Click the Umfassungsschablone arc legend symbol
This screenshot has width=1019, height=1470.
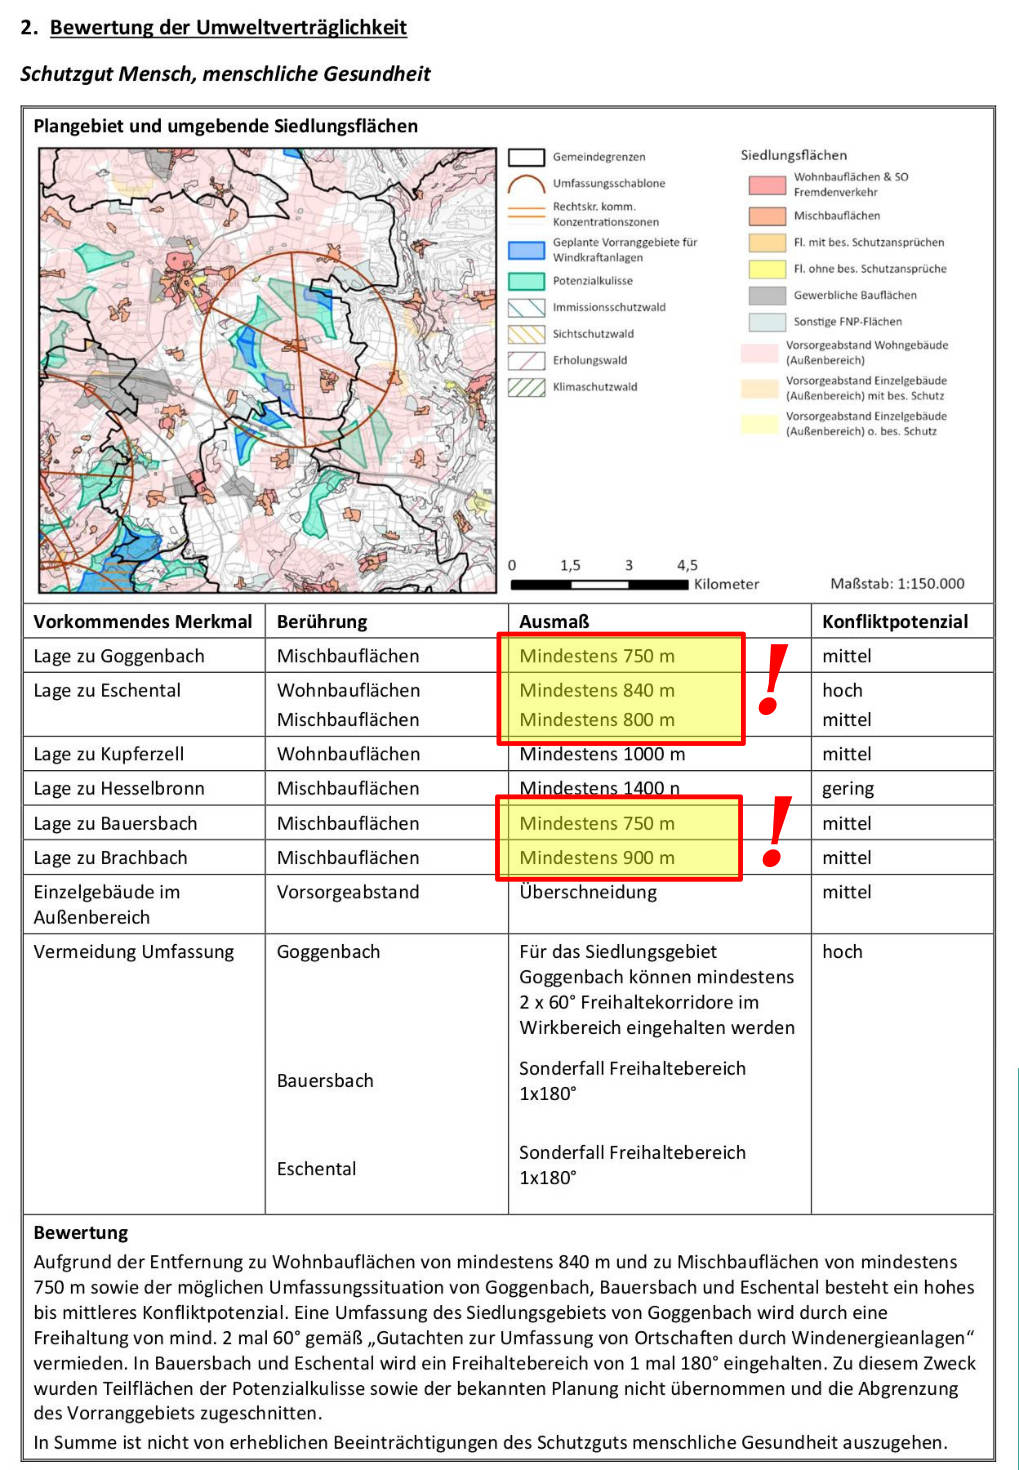coord(526,185)
